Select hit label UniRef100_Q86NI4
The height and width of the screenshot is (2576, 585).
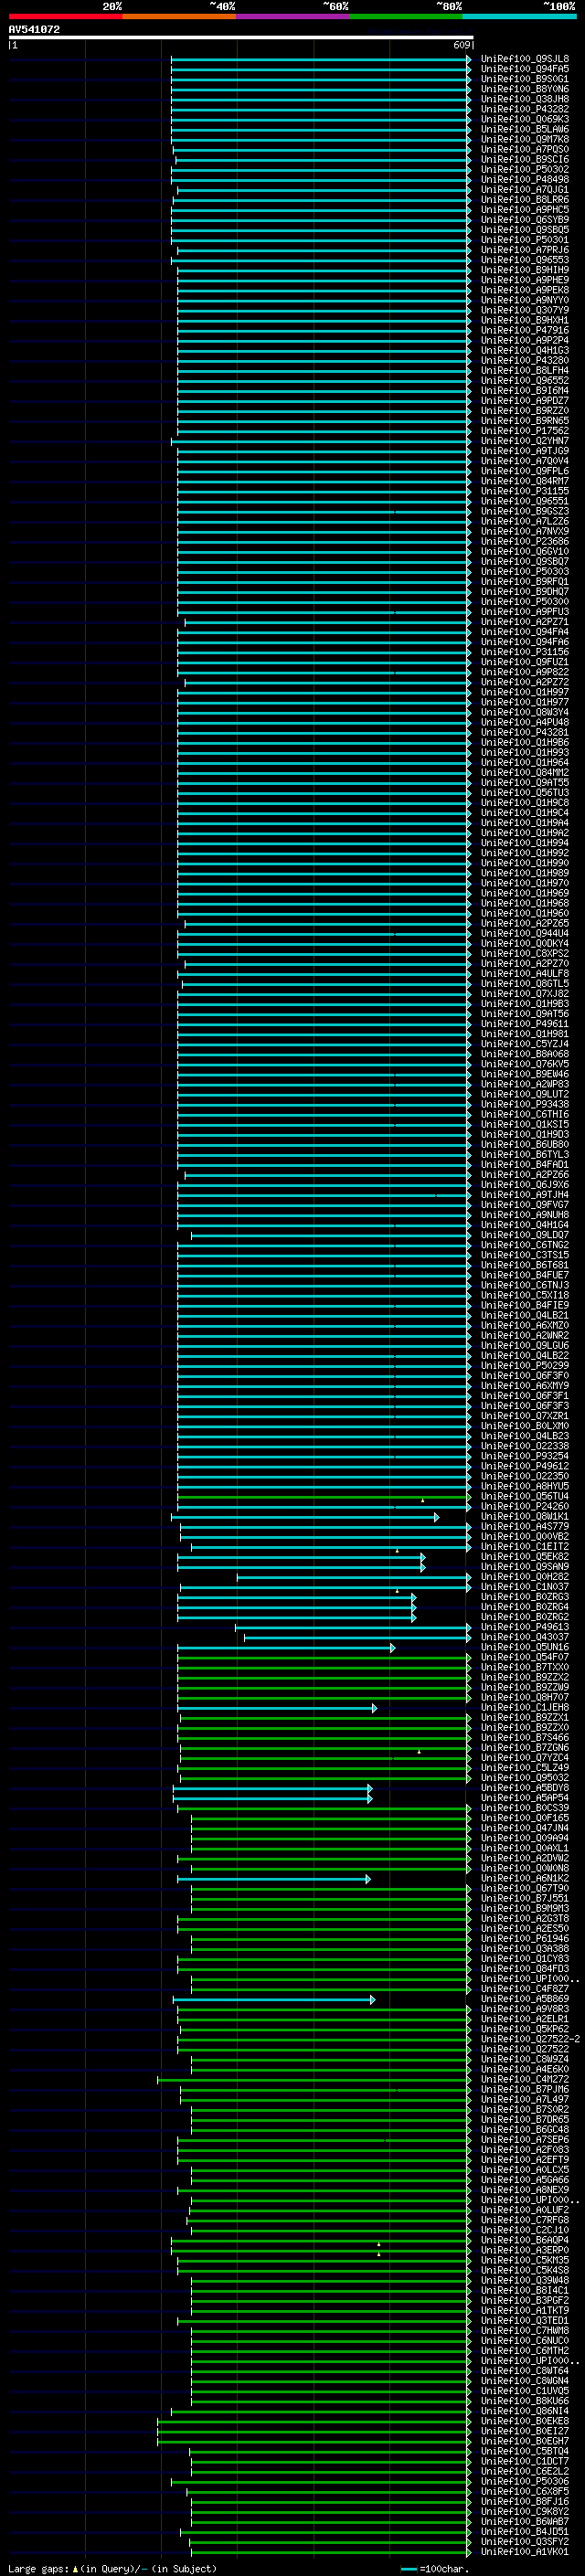click(x=524, y=2411)
